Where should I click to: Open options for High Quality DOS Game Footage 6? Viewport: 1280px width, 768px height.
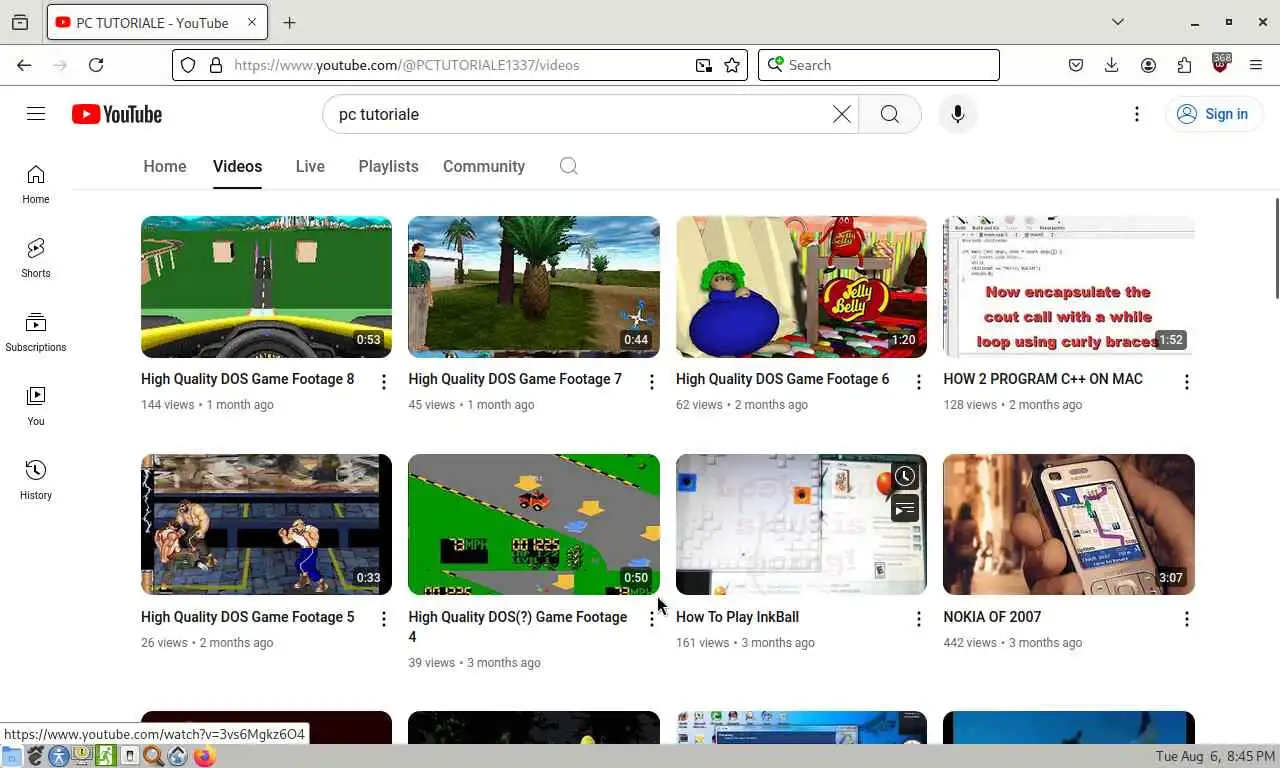click(x=918, y=382)
